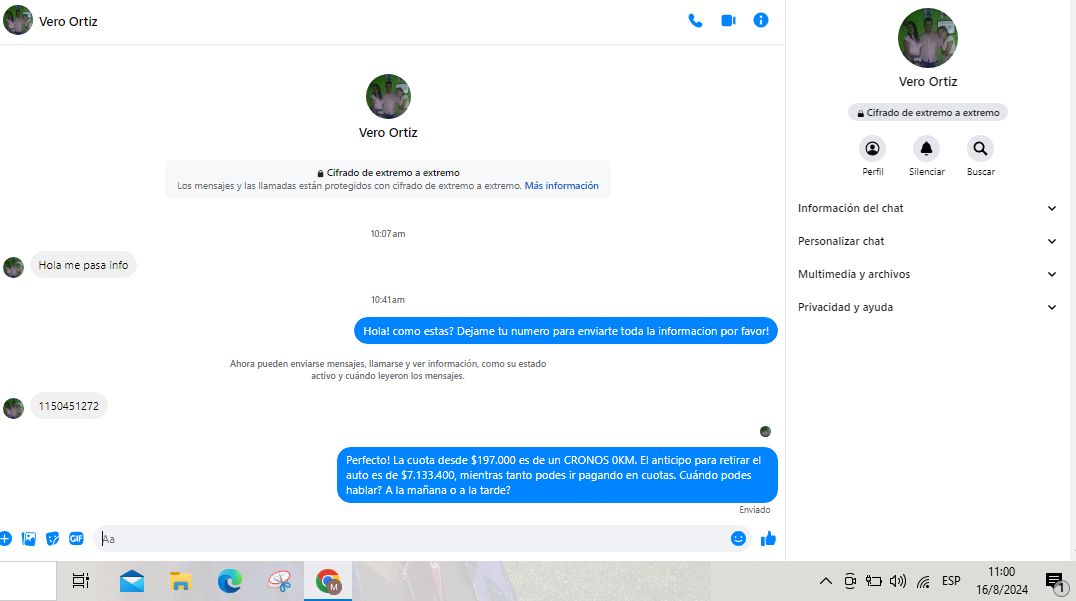Expand Personalizar chat section
This screenshot has width=1076, height=601.
point(927,241)
